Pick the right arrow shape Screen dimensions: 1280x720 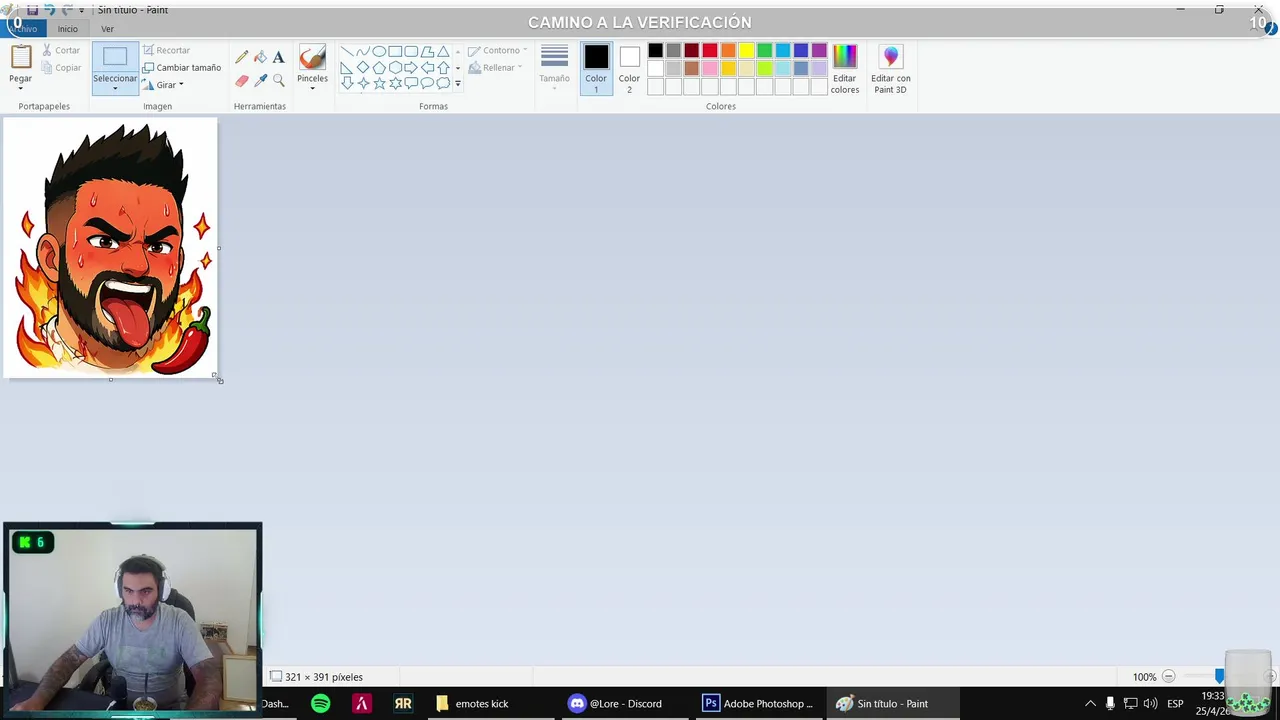pos(411,67)
